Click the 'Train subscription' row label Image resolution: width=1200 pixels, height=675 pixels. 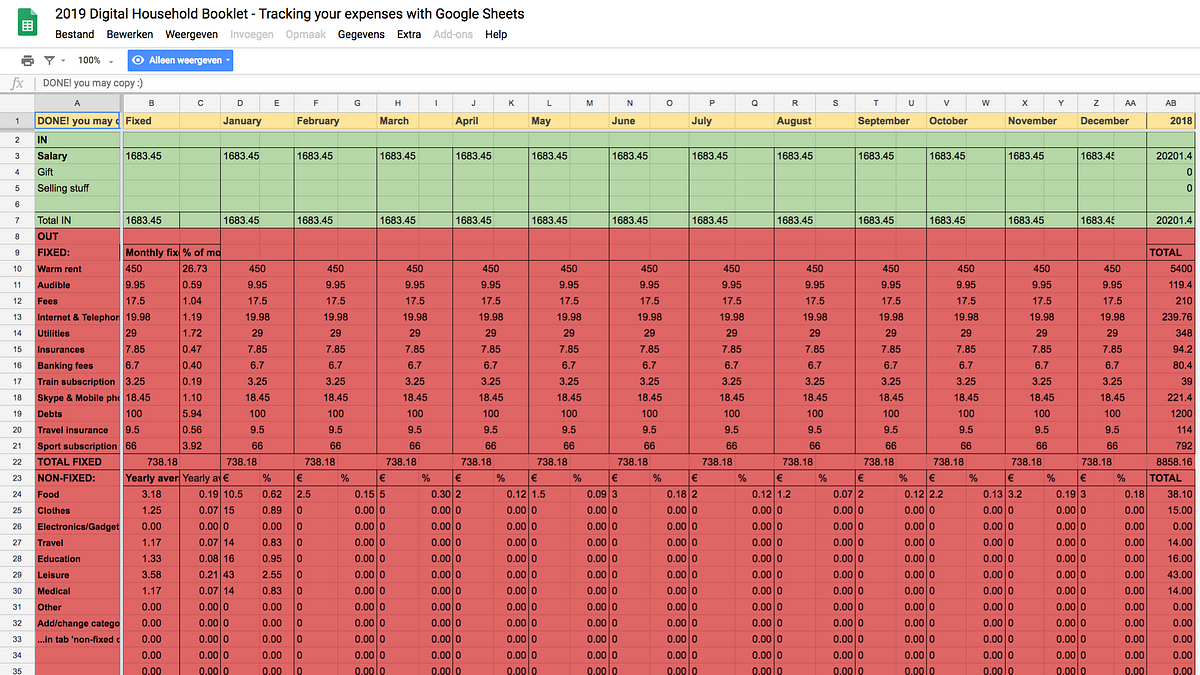(77, 382)
